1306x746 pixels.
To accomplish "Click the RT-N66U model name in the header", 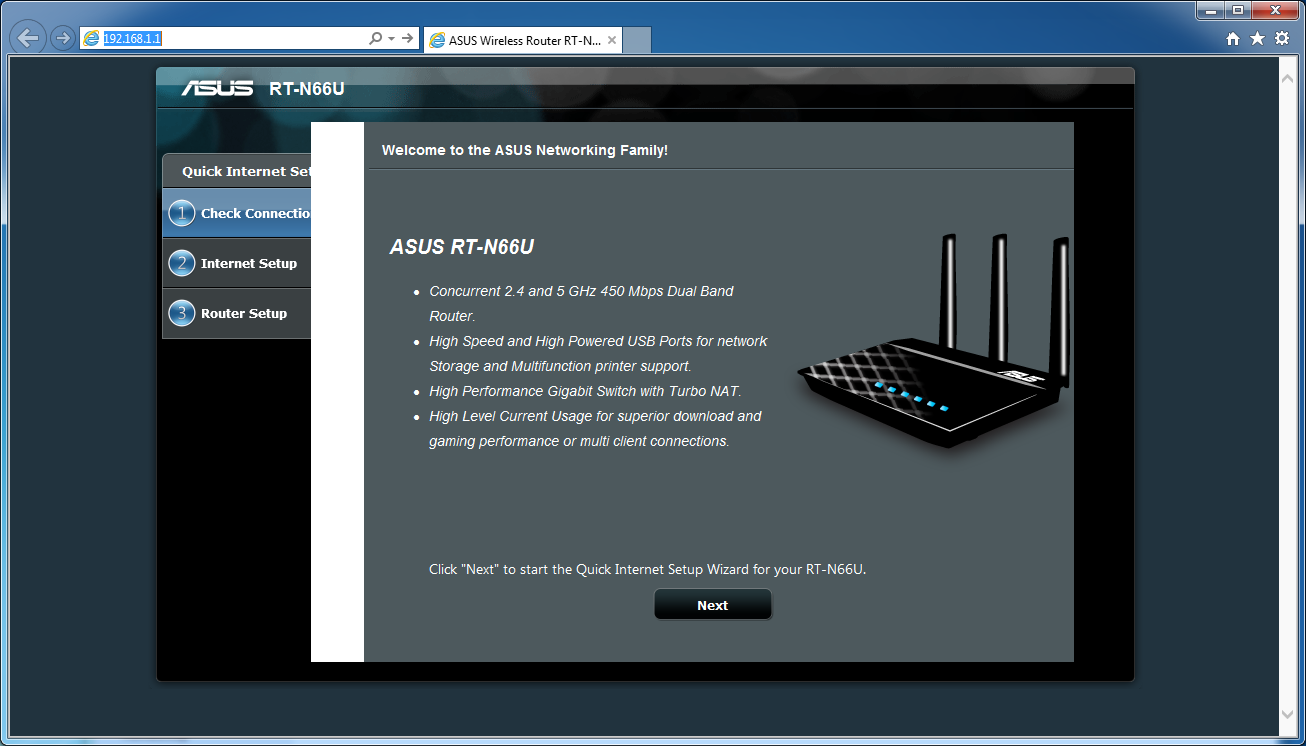I will (x=307, y=89).
